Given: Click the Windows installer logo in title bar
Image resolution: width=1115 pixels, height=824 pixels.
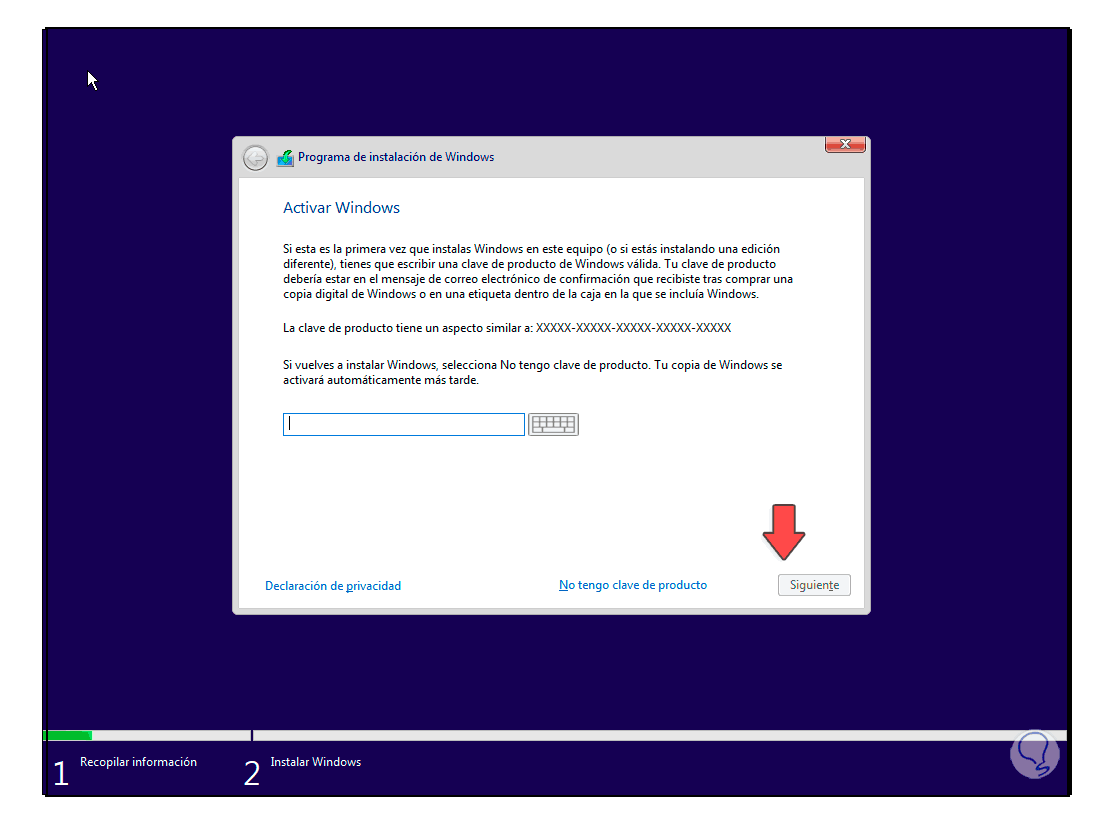Looking at the screenshot, I should tap(284, 157).
